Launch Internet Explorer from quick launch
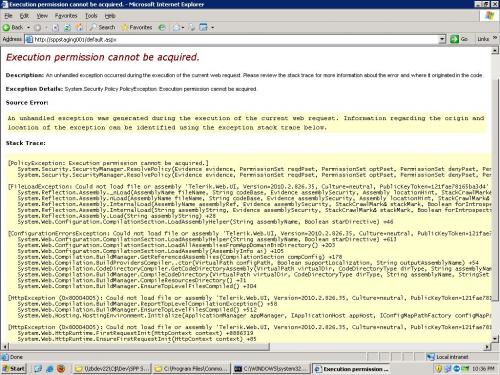The image size is (500, 375). 50,369
